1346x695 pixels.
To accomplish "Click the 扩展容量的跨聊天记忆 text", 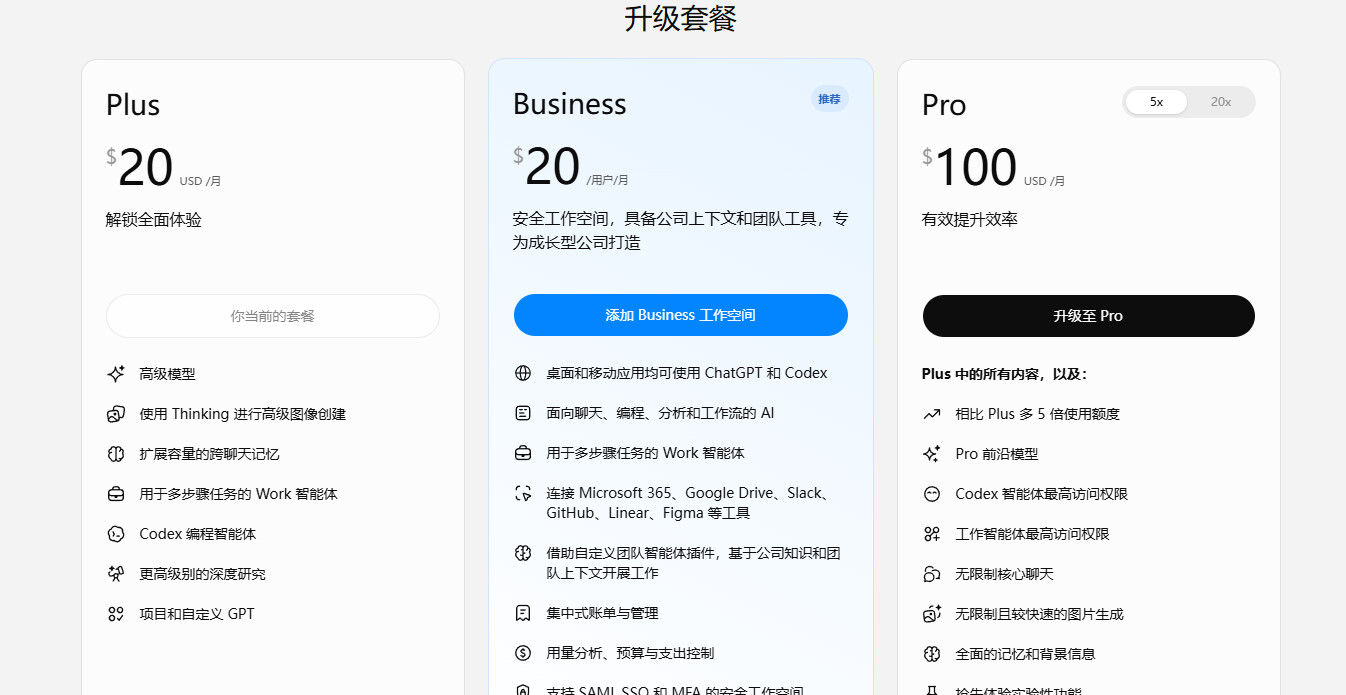I will (x=210, y=454).
